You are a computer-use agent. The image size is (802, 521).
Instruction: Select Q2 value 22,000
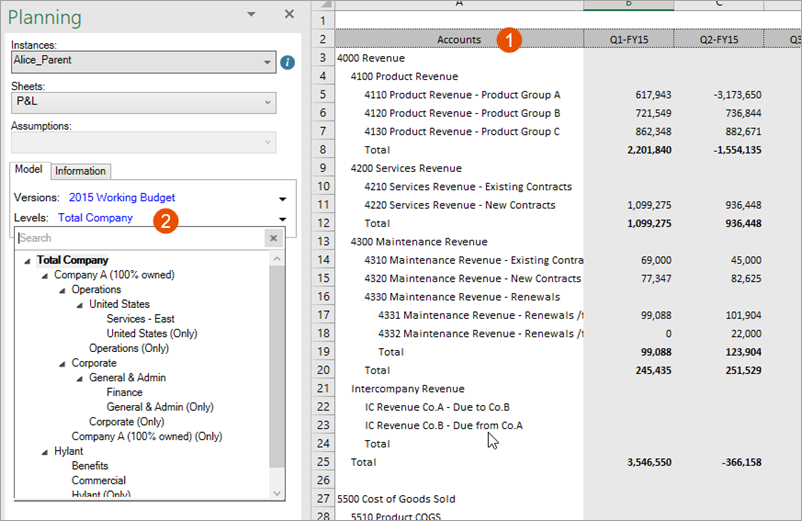(719, 333)
